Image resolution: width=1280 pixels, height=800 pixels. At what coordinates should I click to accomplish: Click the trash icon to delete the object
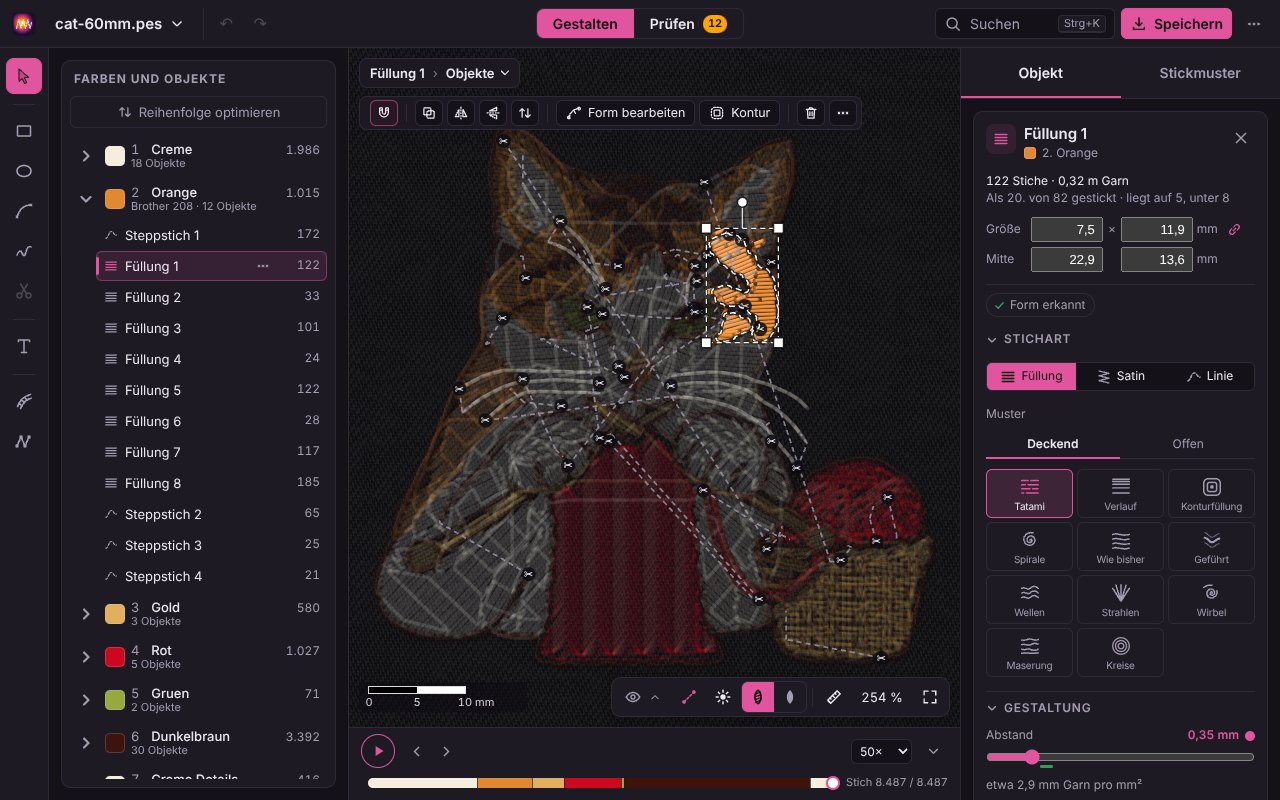(811, 113)
